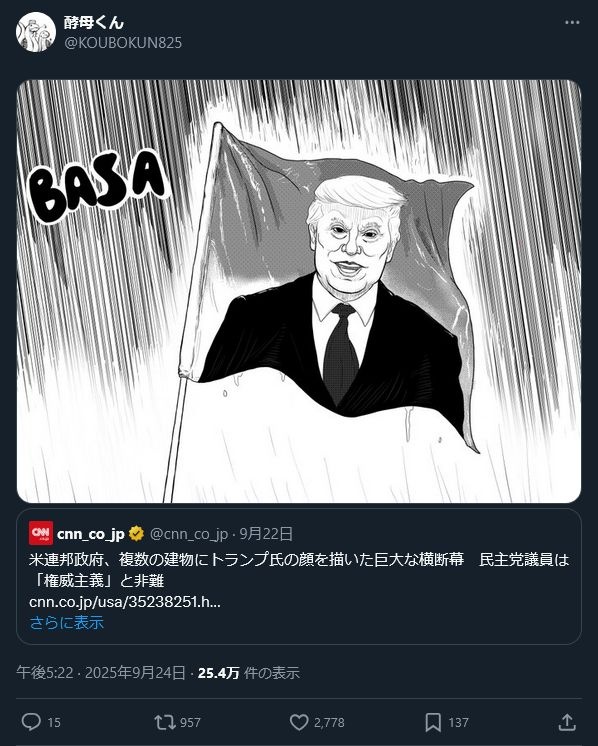
Task: Click the 9月22日 quoted post date
Action: [x=265, y=534]
